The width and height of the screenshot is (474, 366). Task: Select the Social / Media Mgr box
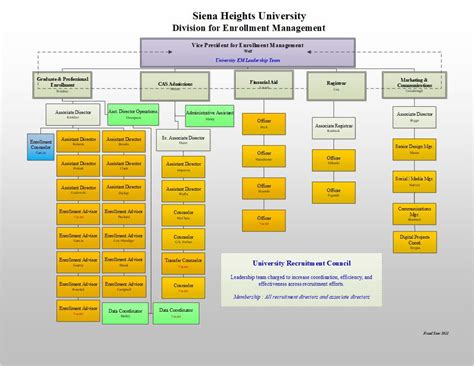414,182
